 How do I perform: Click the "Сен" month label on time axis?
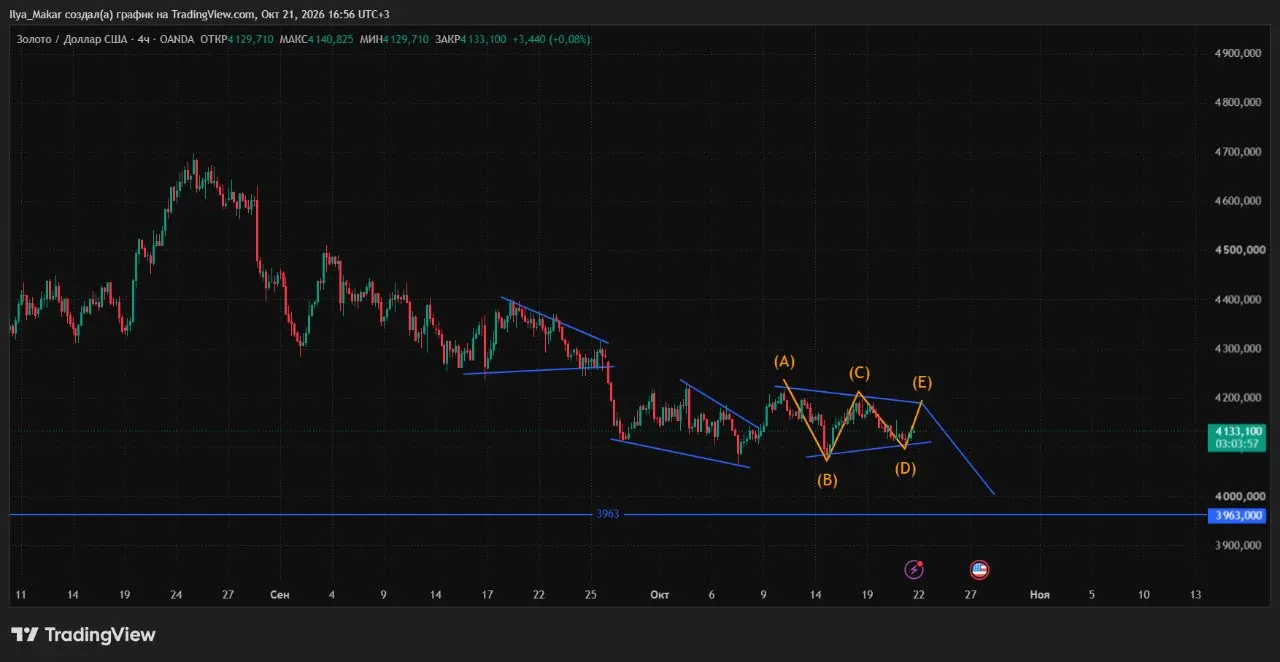click(280, 595)
